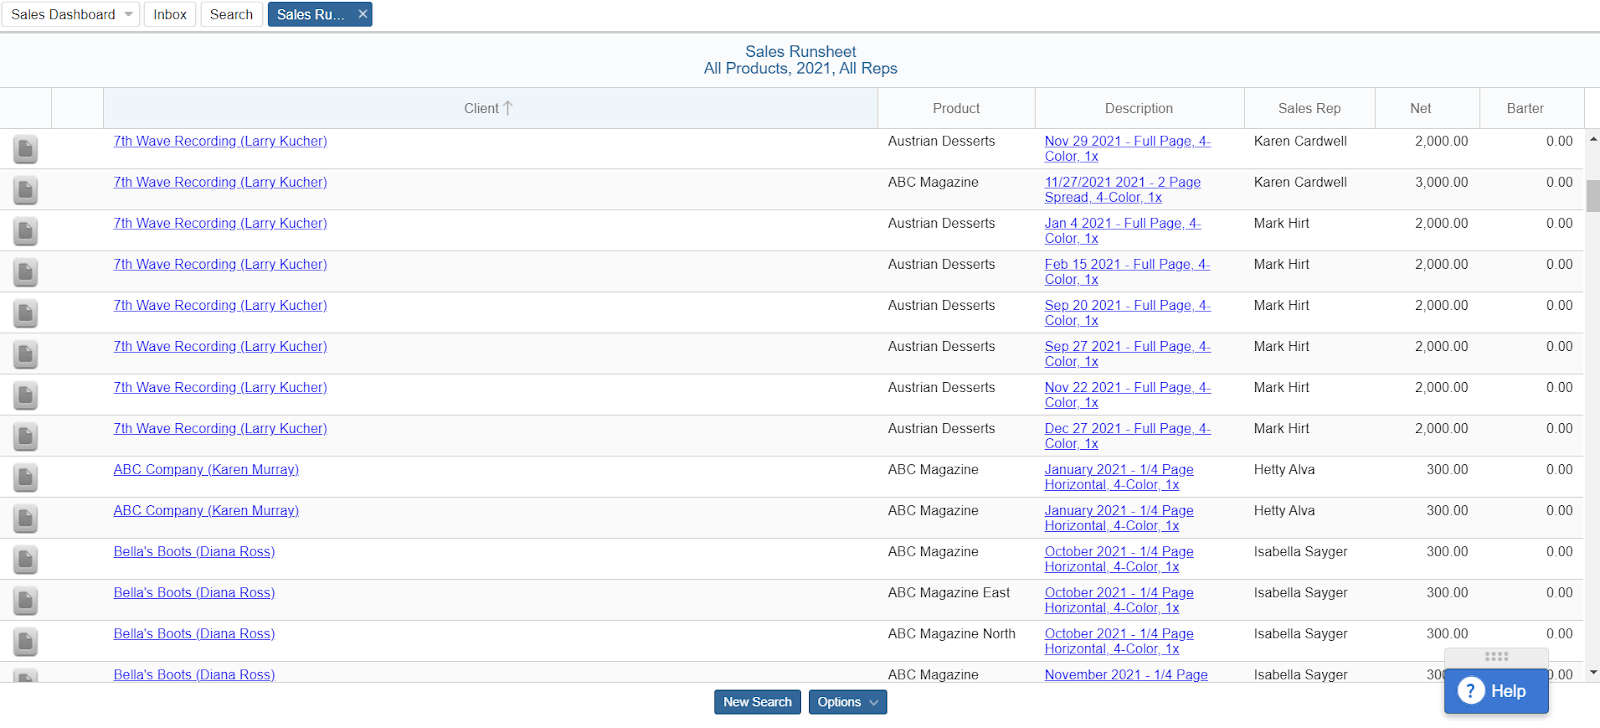
Task: Click the vertical scrollbar up arrow
Action: [x=1593, y=139]
